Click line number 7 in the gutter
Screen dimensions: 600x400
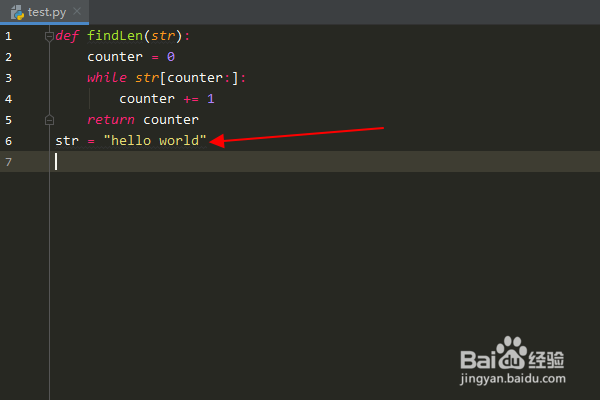click(8, 162)
